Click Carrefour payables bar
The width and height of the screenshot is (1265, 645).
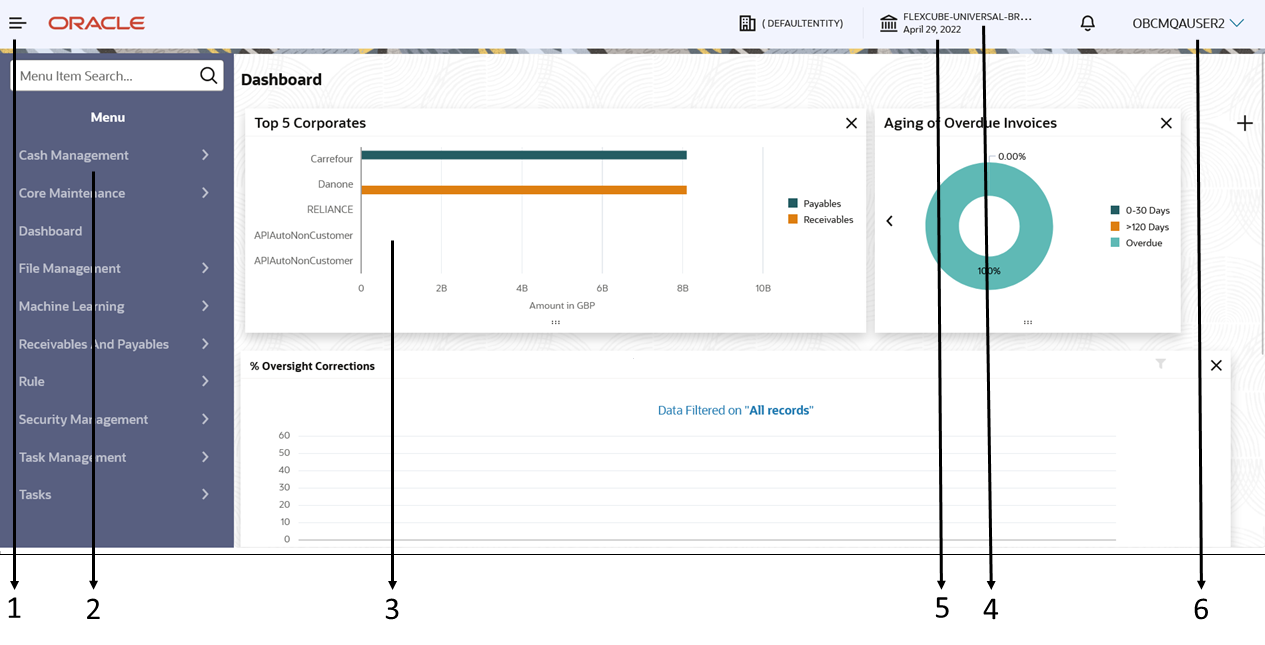[524, 155]
